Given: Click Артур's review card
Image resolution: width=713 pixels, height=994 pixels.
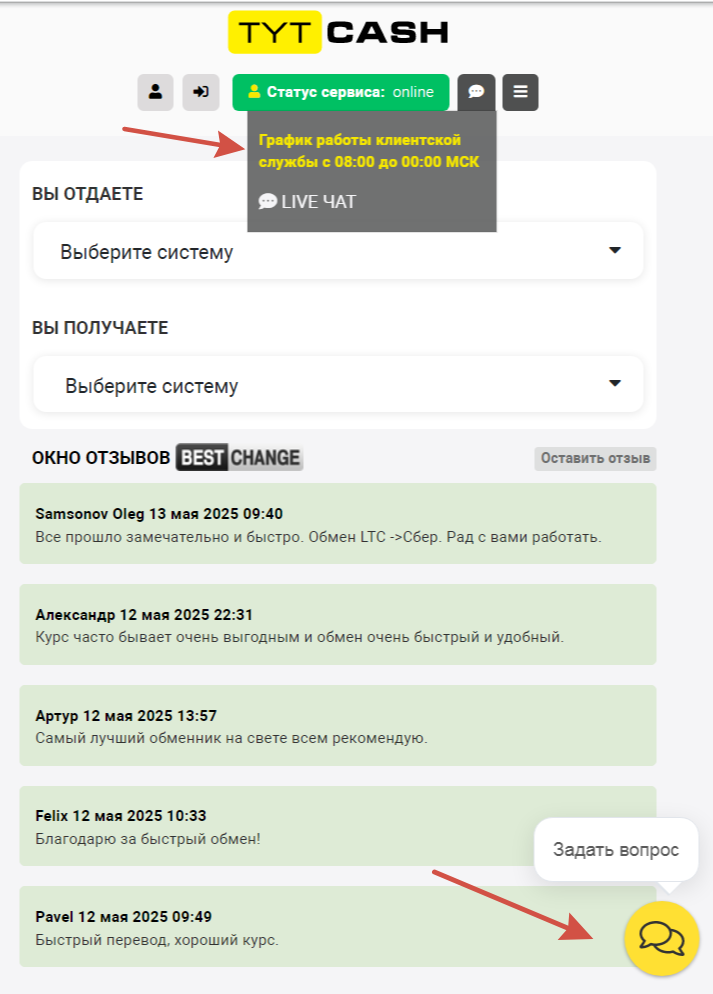Looking at the screenshot, I should point(338,726).
